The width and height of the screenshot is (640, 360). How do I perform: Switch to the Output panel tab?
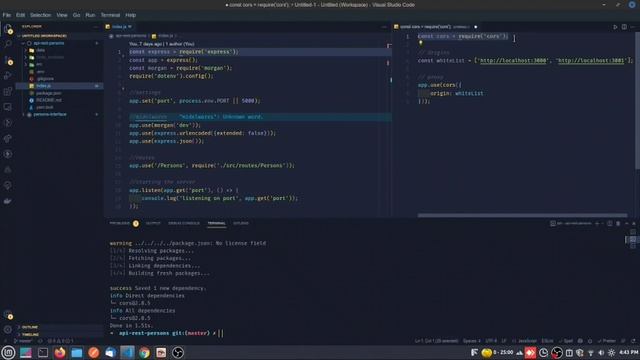click(153, 223)
